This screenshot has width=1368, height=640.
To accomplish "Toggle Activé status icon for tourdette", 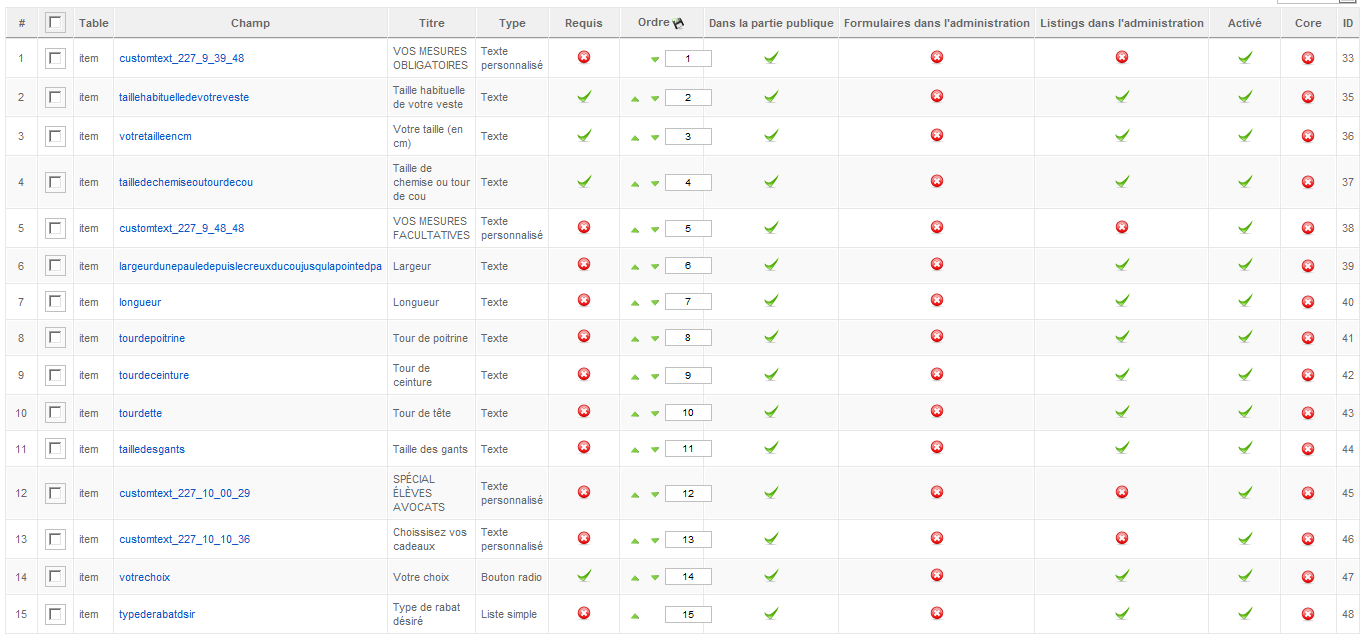I will [1245, 412].
